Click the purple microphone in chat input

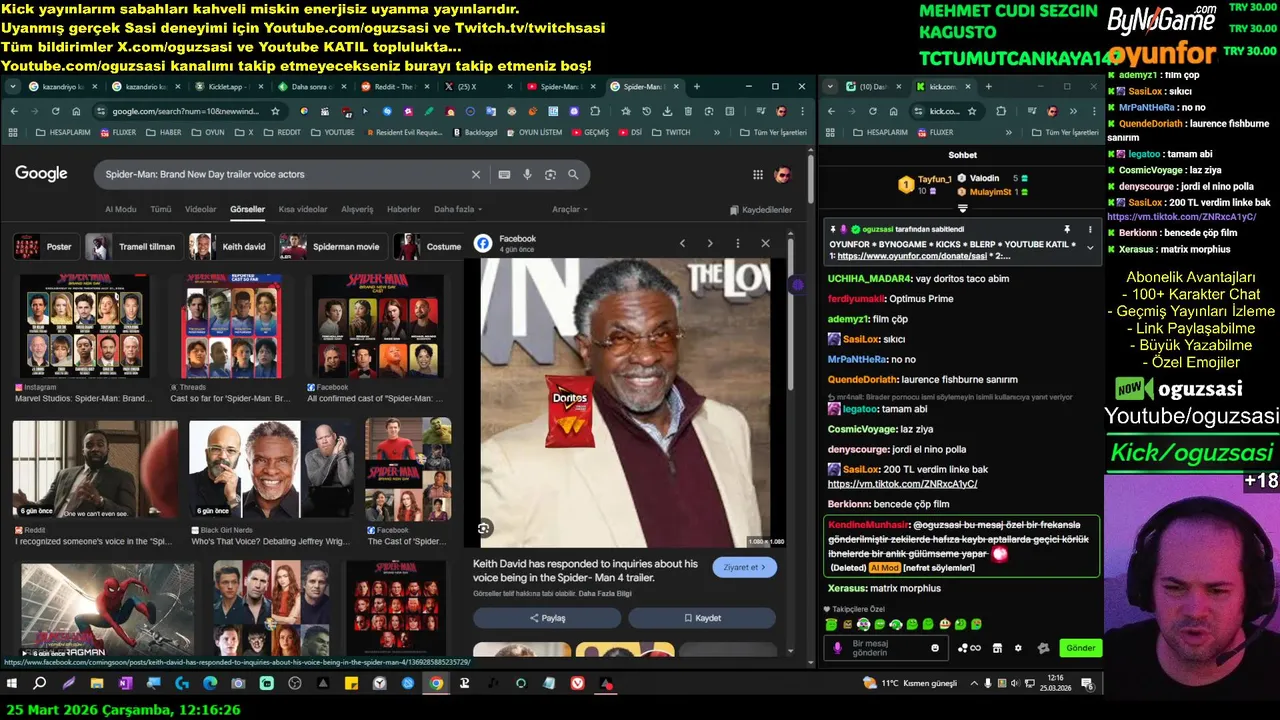point(837,648)
